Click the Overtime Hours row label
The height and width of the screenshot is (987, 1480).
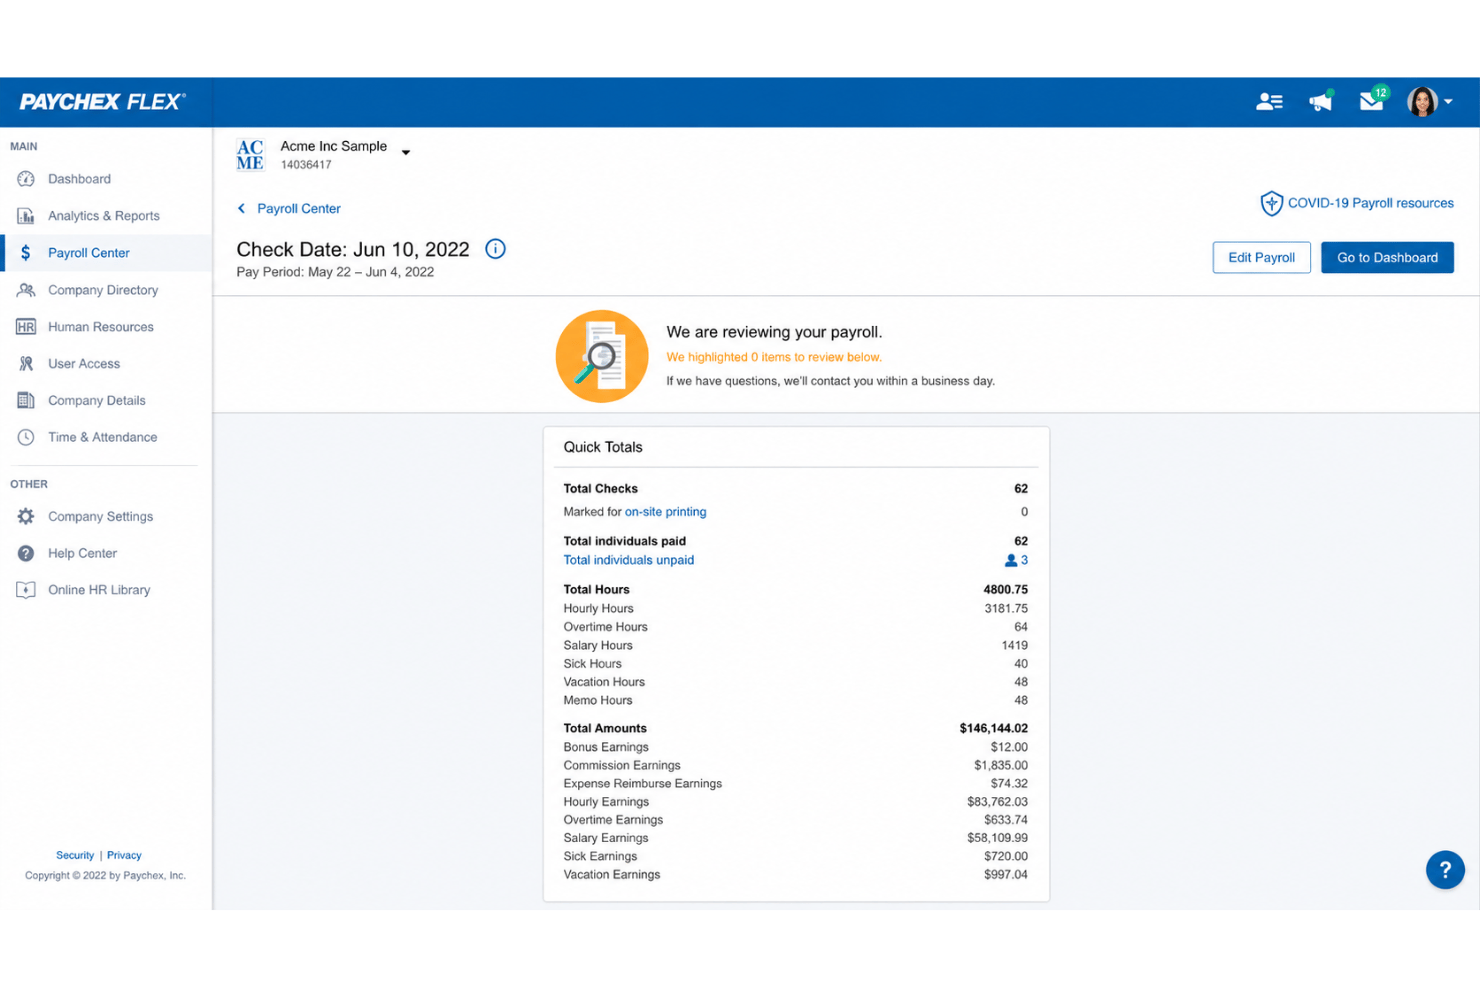[605, 627]
